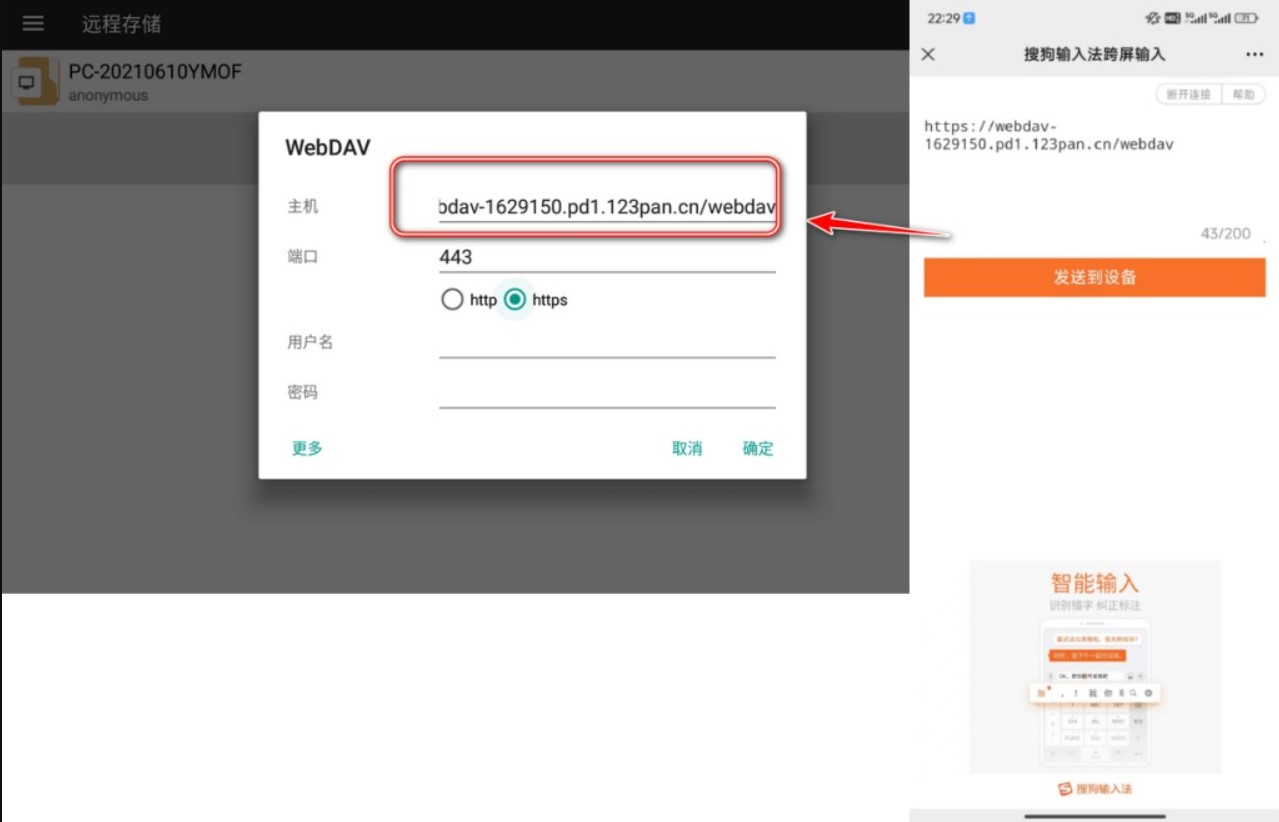
Task: Tap the Sogou input method logo
Action: click(1094, 789)
